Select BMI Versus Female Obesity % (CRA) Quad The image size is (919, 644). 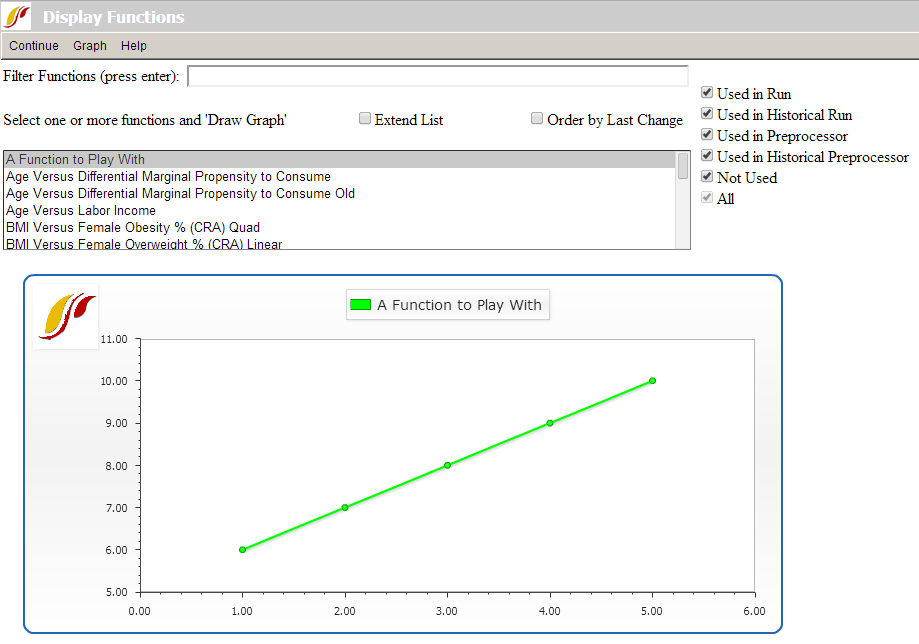click(x=133, y=228)
